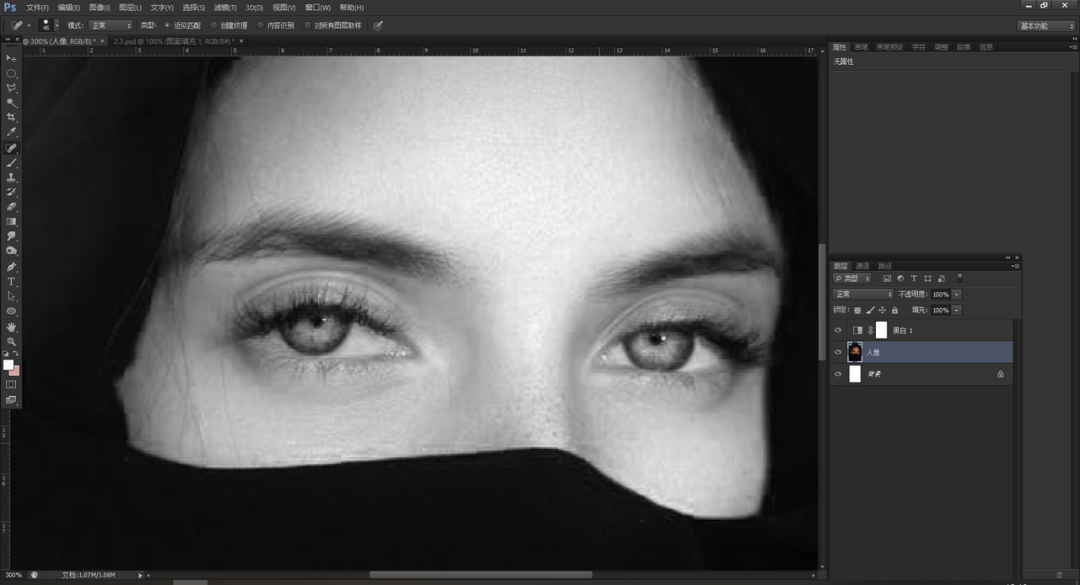Image resolution: width=1080 pixels, height=585 pixels.
Task: Switch to the 路径 paths tab
Action: tap(885, 266)
